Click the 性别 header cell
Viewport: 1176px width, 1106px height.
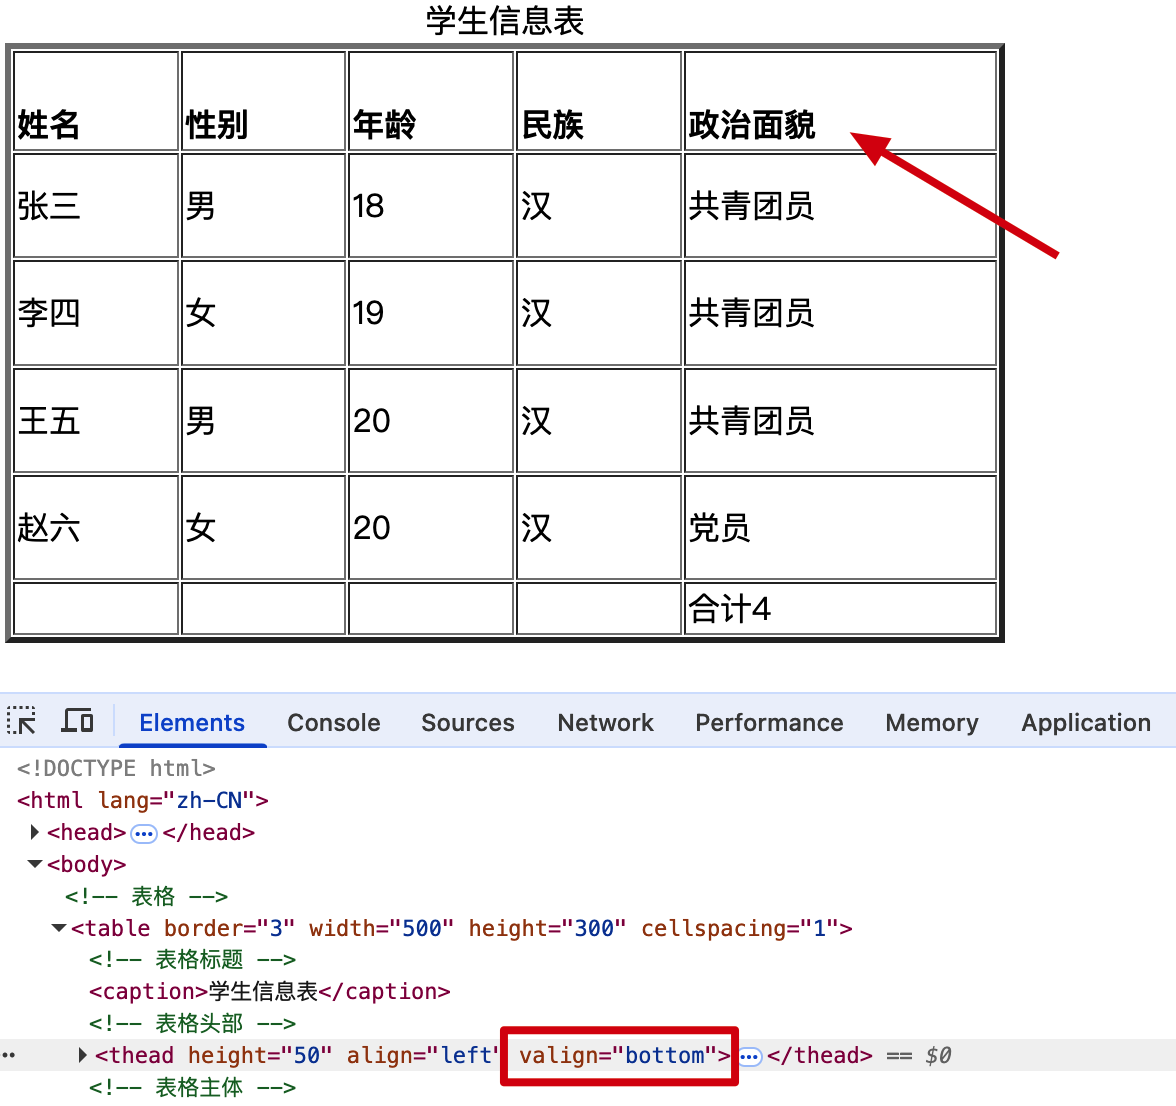263,101
